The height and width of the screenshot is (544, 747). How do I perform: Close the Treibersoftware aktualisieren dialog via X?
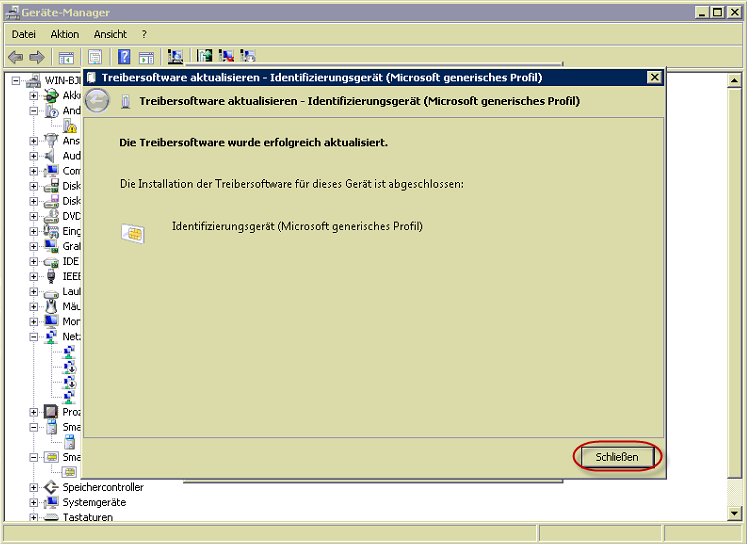(654, 77)
